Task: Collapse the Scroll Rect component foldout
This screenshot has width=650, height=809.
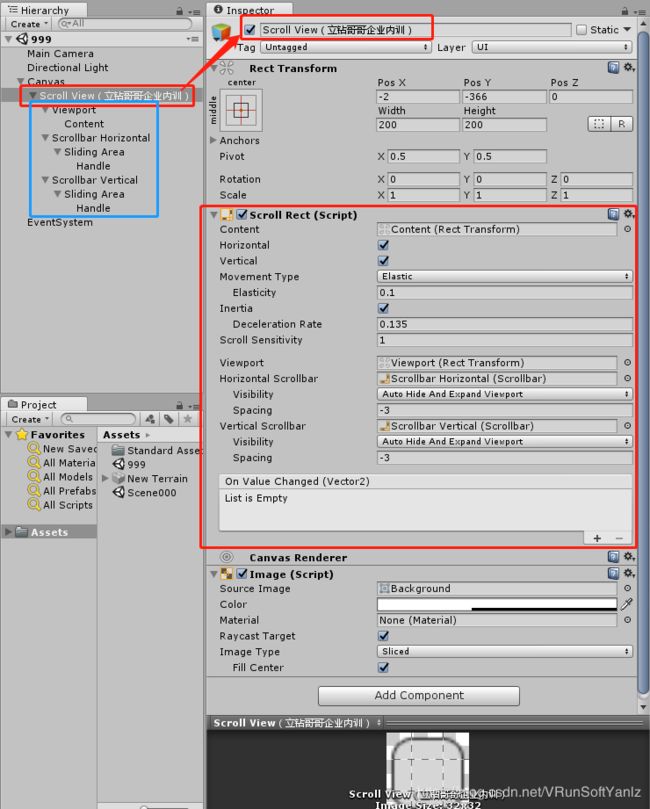Action: [214, 215]
